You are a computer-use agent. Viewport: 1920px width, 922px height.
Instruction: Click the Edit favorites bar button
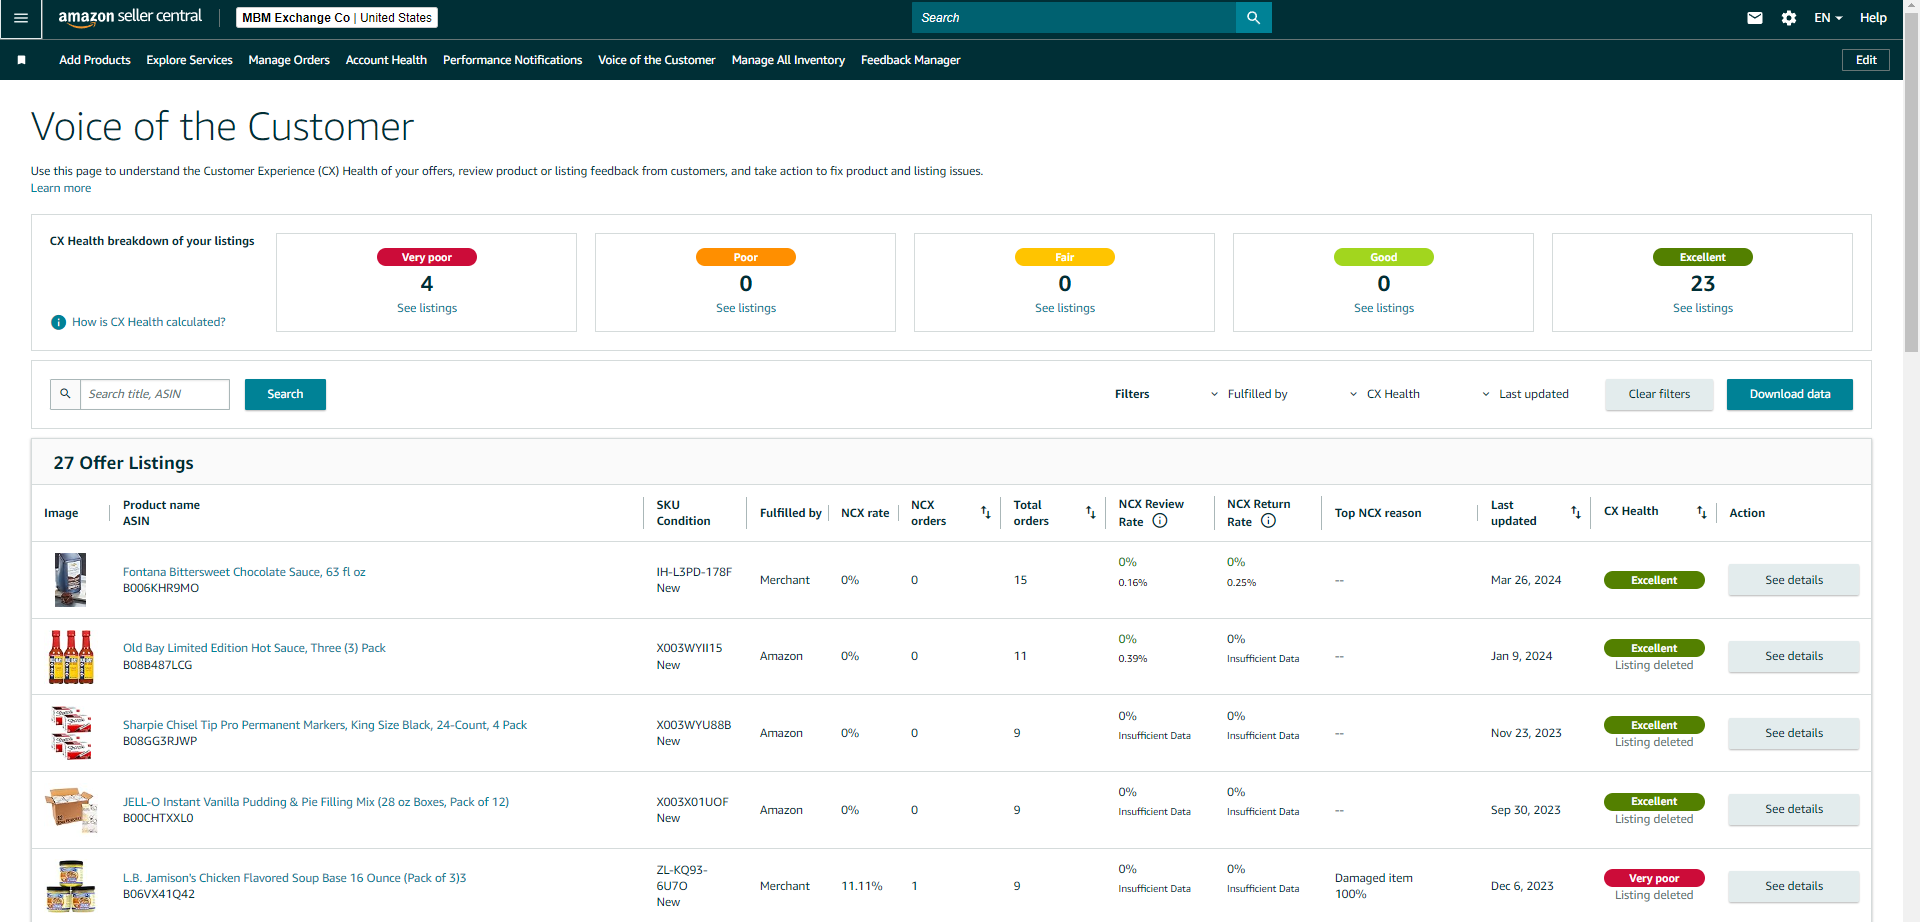1866,60
